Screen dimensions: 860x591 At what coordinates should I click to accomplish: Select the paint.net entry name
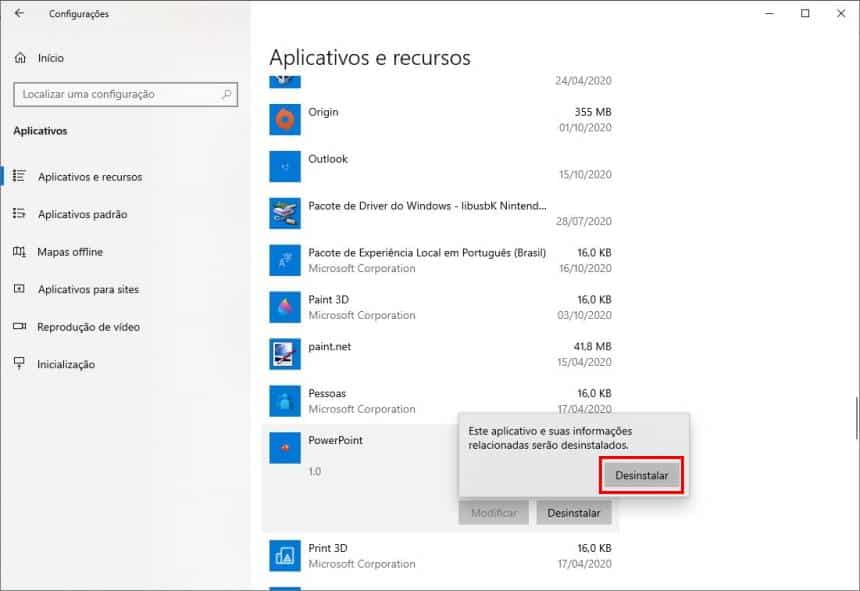click(329, 346)
